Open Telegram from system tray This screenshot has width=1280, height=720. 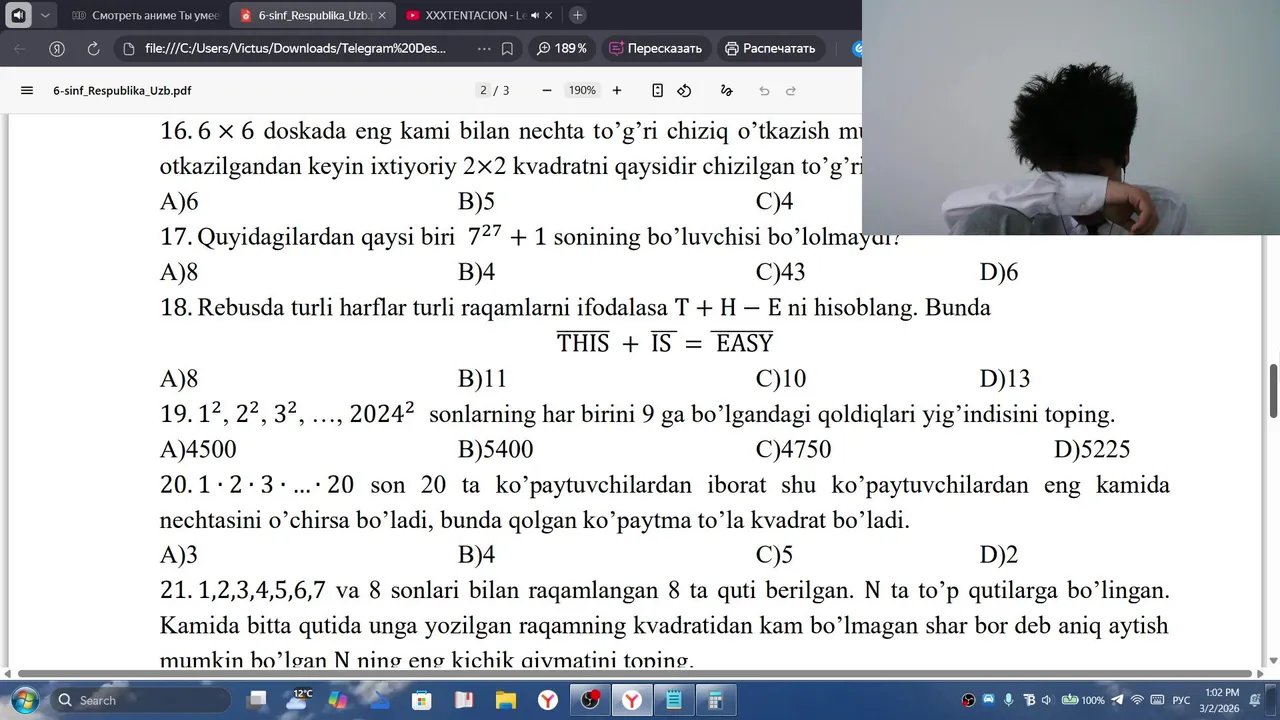(x=1117, y=700)
